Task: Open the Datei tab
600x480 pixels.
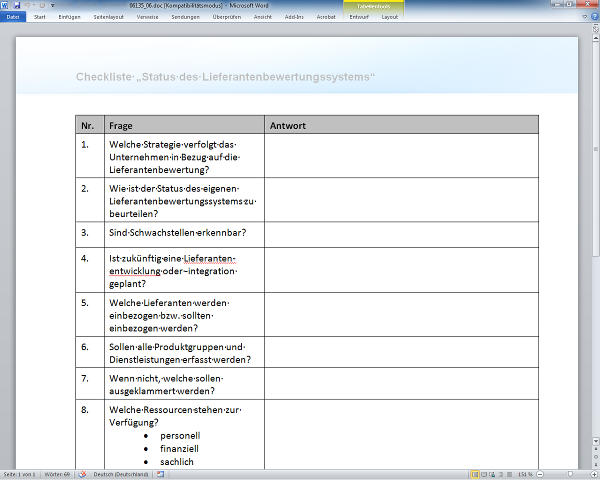Action: pos(13,17)
